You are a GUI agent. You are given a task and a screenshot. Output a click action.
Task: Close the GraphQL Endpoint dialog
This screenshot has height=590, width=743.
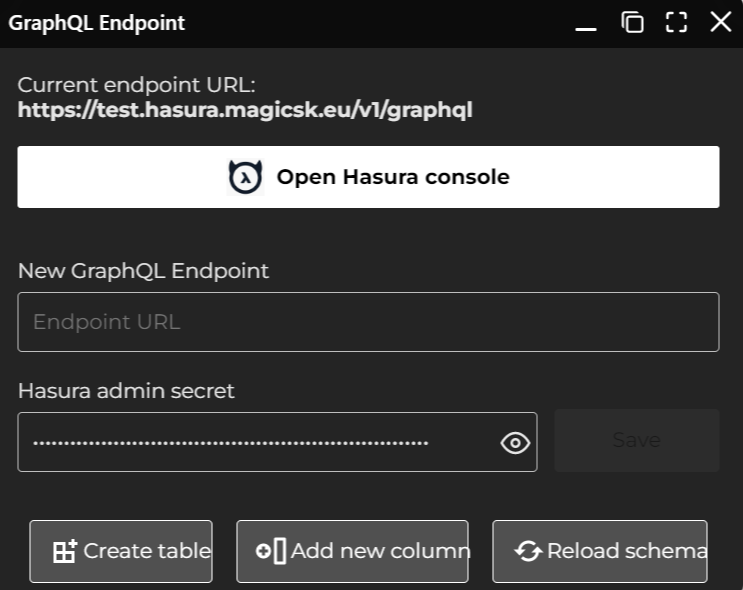[721, 22]
